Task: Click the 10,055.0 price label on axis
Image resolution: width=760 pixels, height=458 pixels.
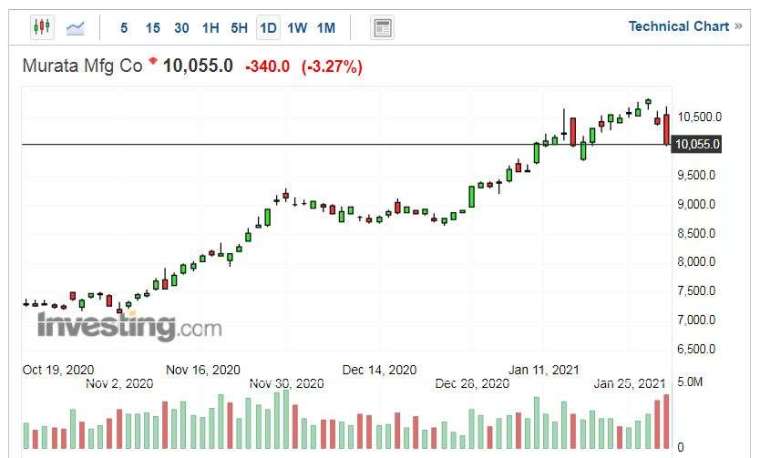Action: tap(697, 144)
